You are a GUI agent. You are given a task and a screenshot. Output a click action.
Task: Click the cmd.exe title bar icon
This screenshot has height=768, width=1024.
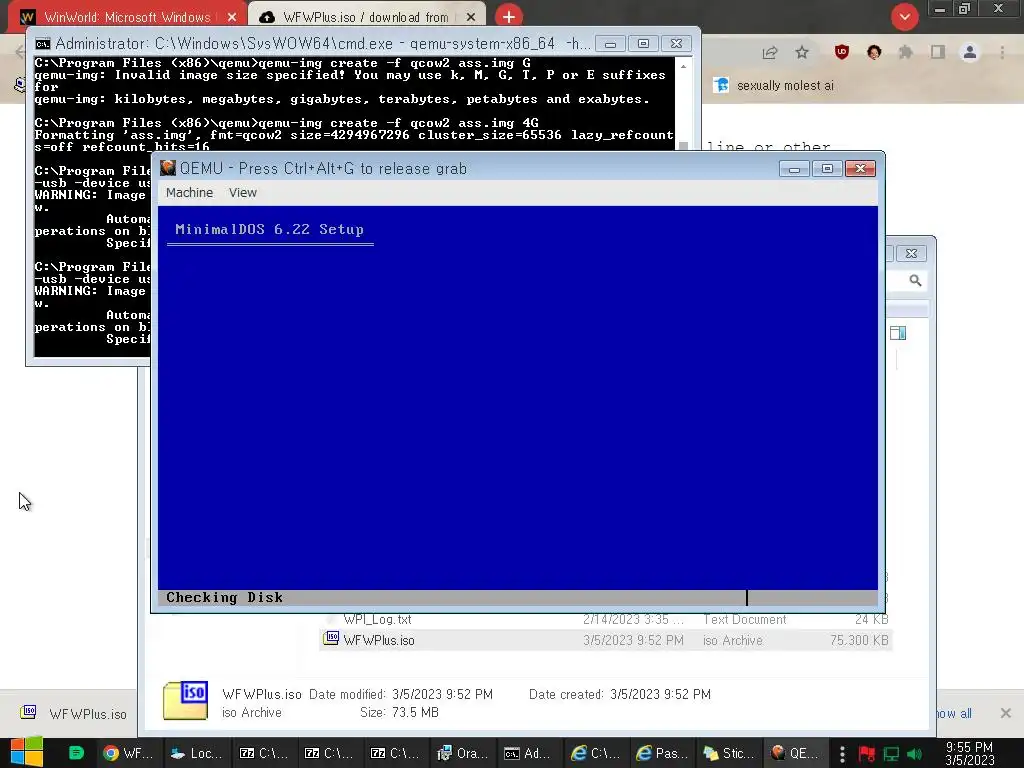pyautogui.click(x=42, y=44)
